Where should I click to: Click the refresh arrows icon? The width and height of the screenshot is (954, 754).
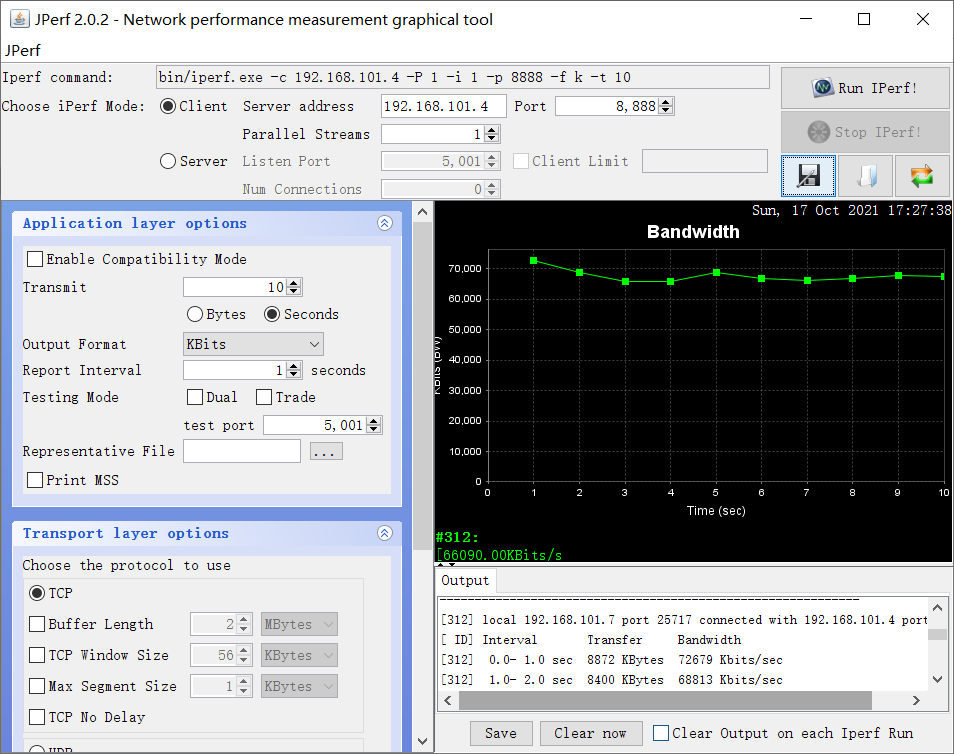(x=921, y=176)
